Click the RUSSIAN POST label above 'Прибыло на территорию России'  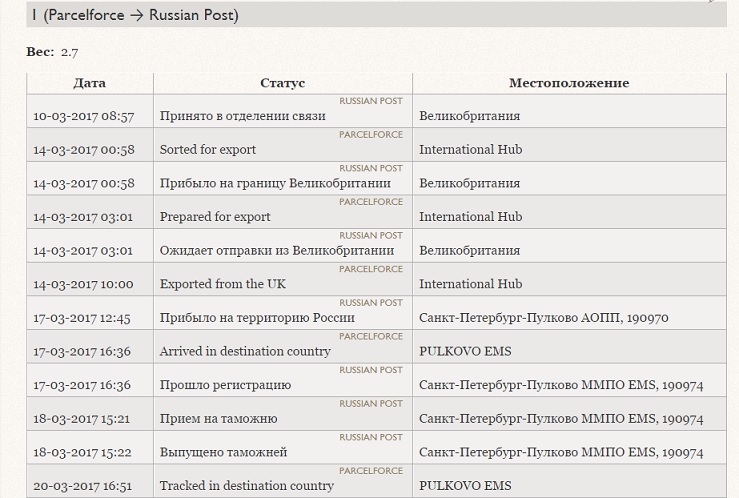tap(371, 302)
